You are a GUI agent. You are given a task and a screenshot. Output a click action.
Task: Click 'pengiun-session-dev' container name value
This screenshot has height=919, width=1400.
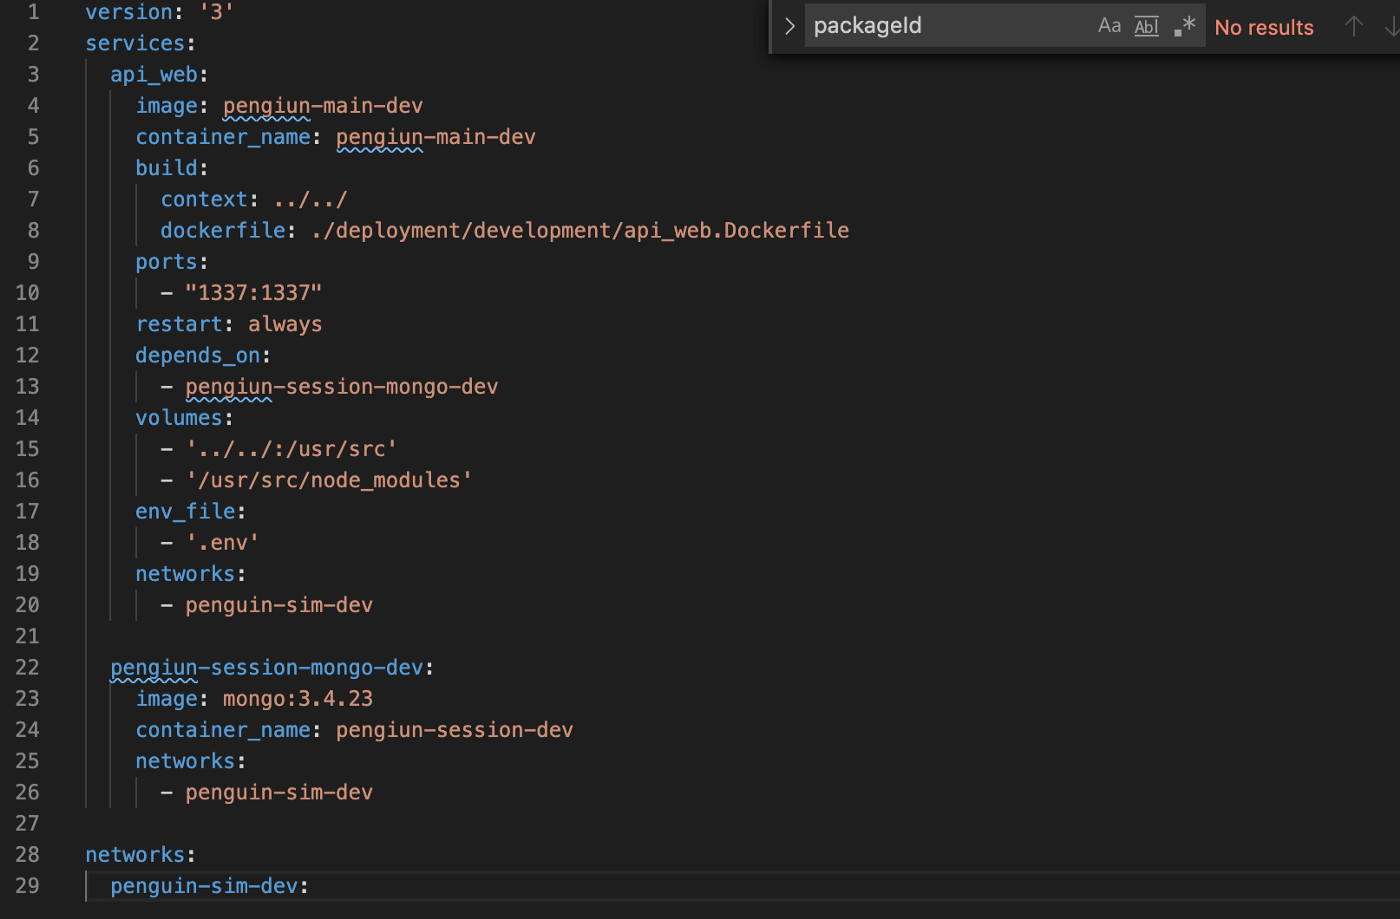[455, 730]
